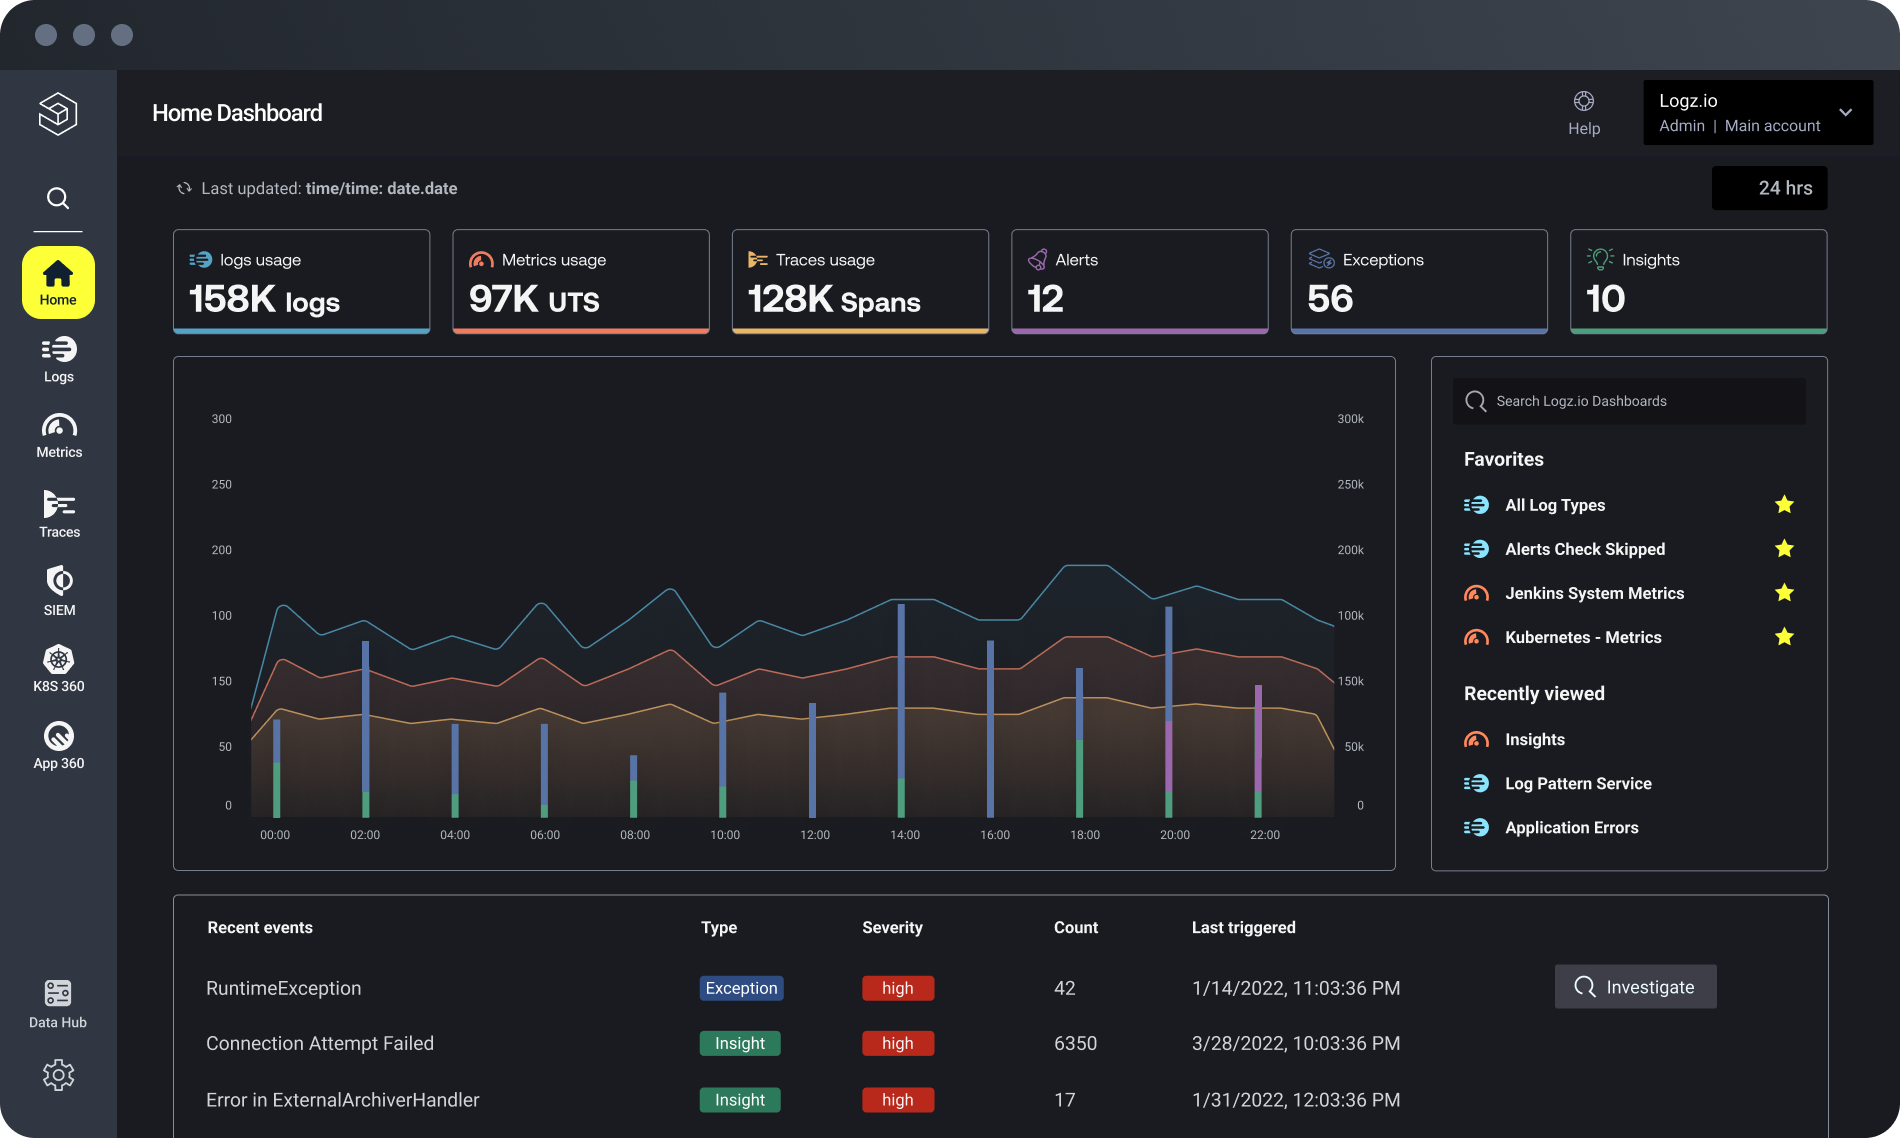This screenshot has height=1138, width=1900.
Task: Click timestamp 1/14/2022, 11:03:36 PM
Action: tap(1296, 988)
